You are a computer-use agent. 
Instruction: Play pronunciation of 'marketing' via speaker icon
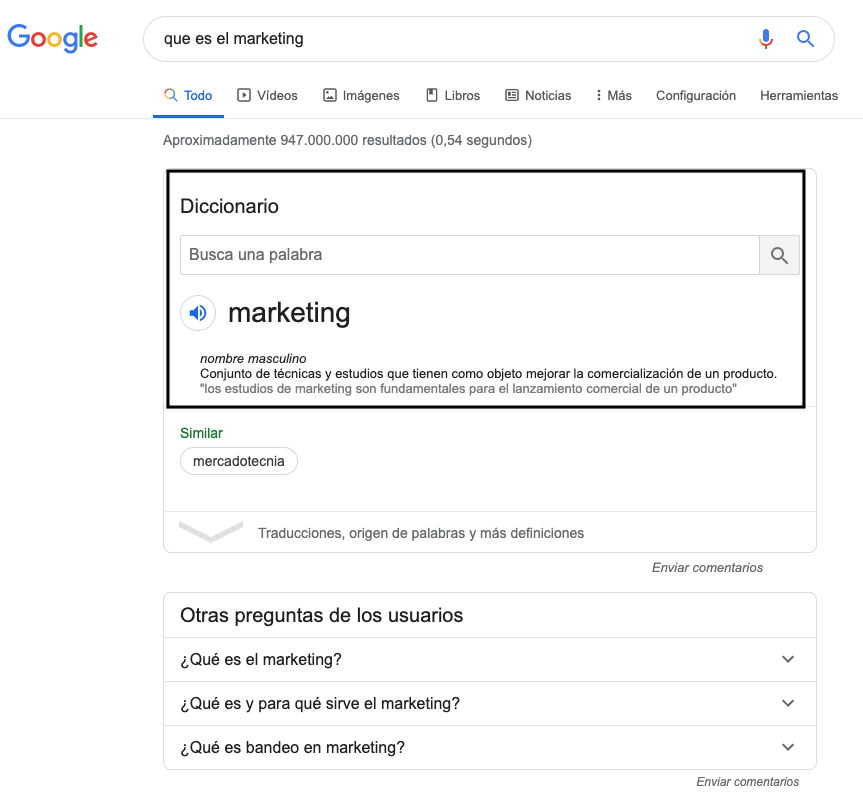click(198, 313)
